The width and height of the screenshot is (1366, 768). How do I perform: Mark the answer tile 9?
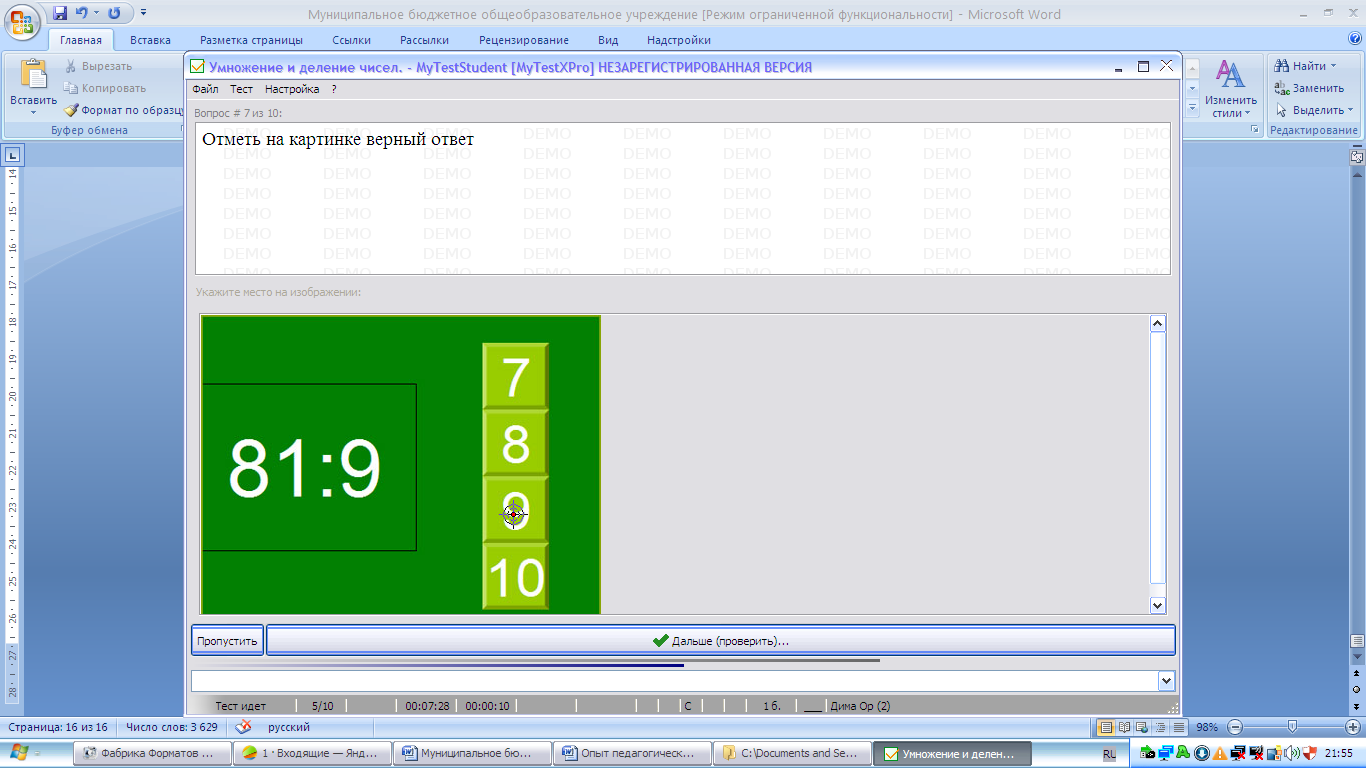(x=515, y=509)
